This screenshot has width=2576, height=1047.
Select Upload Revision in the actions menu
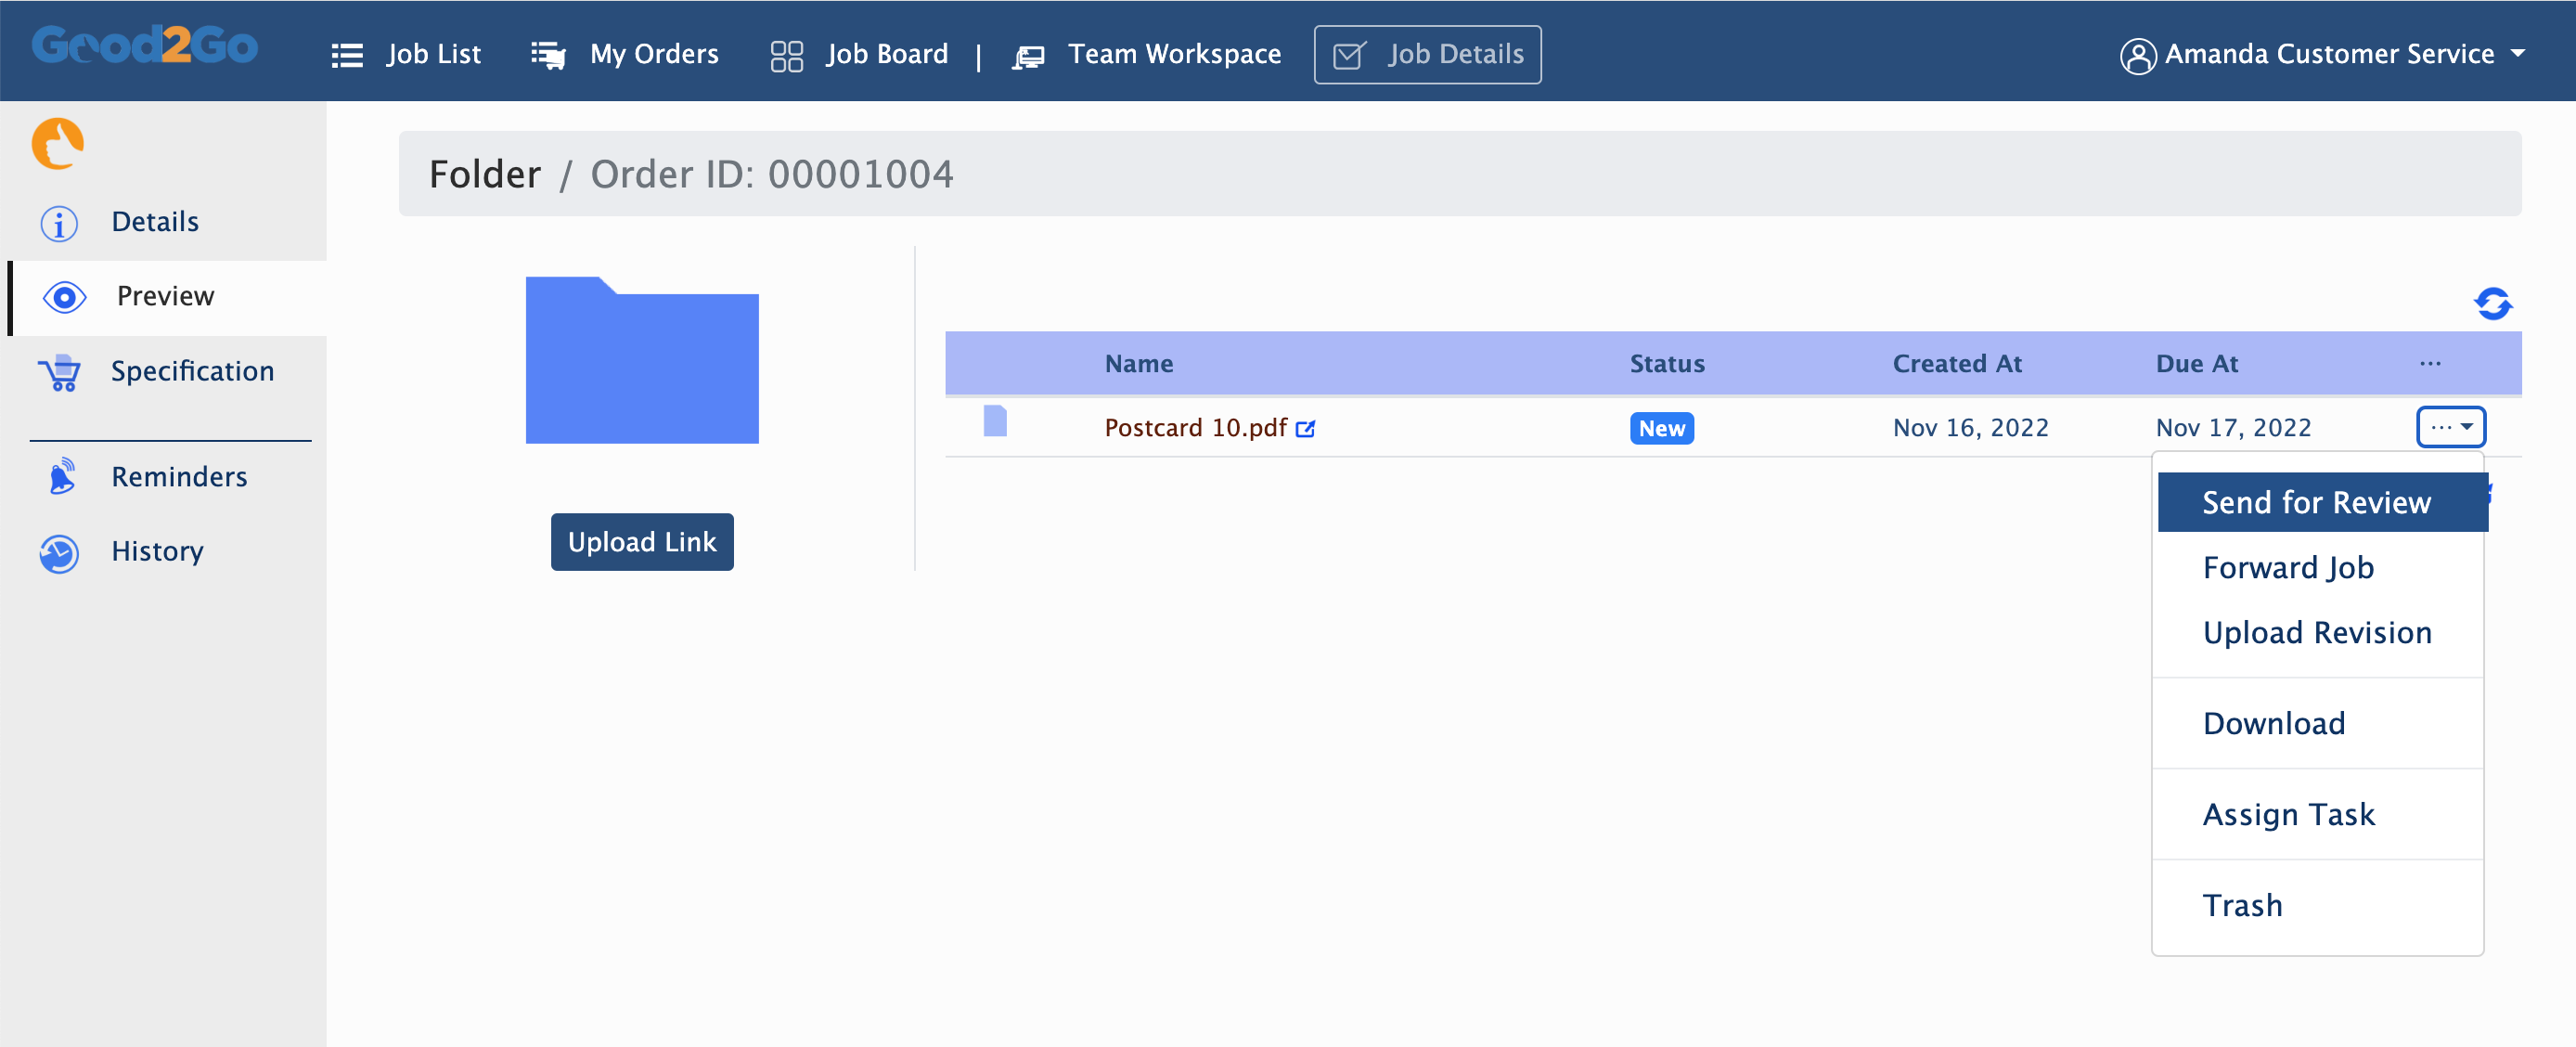pos(2316,633)
